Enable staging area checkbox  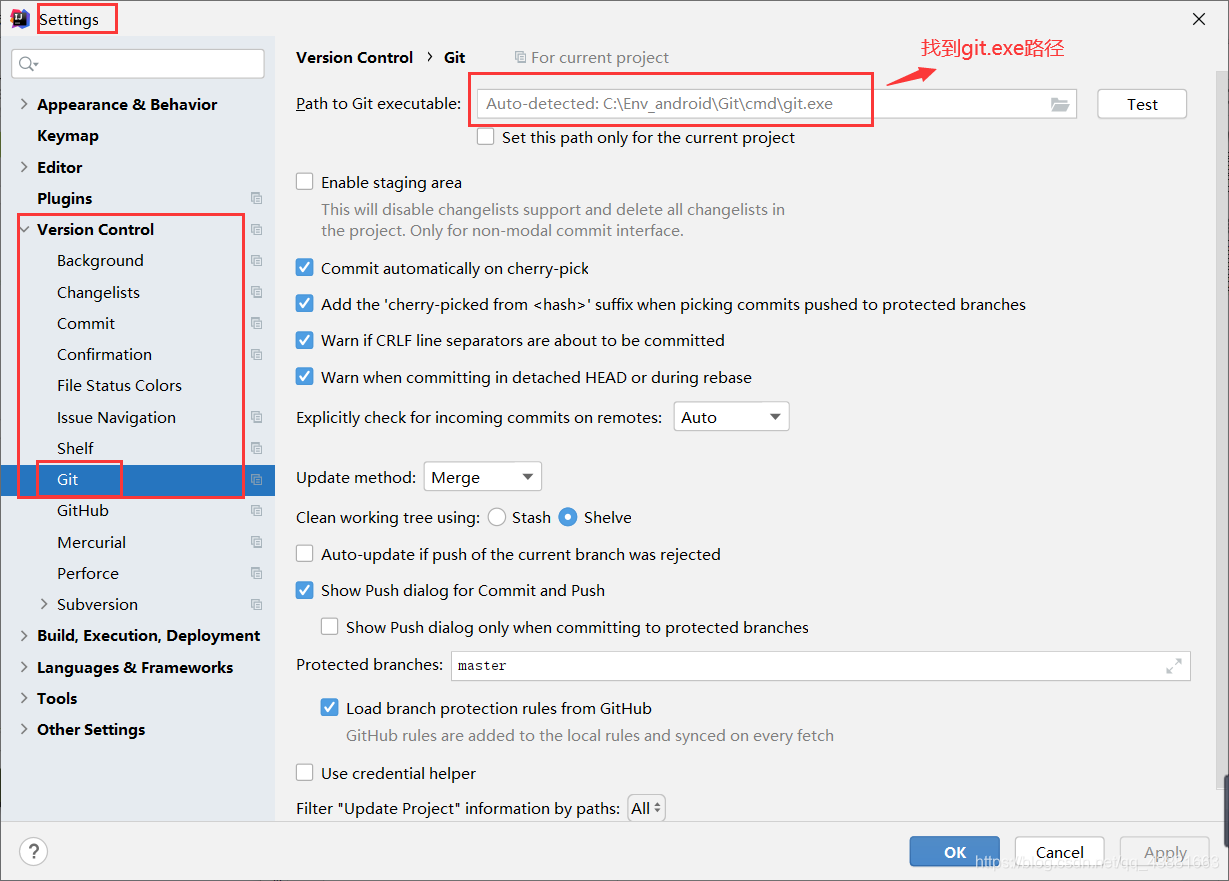click(305, 182)
